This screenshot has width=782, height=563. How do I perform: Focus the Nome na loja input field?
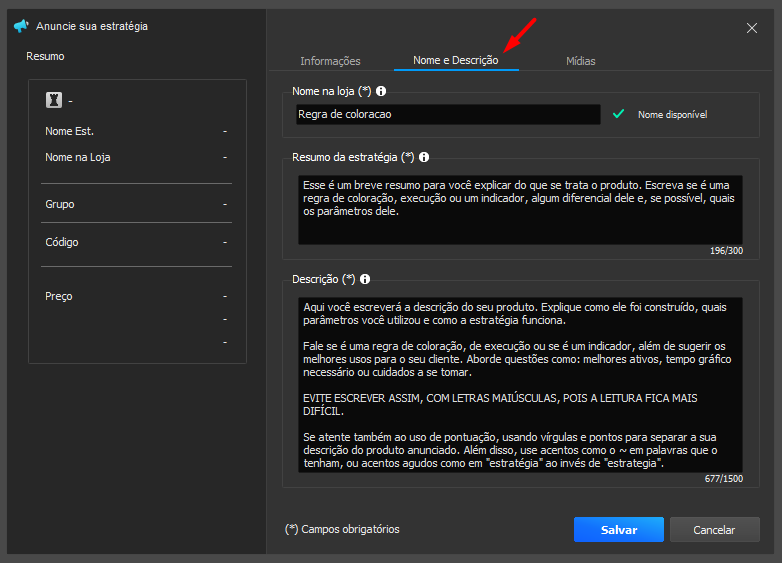[x=448, y=114]
